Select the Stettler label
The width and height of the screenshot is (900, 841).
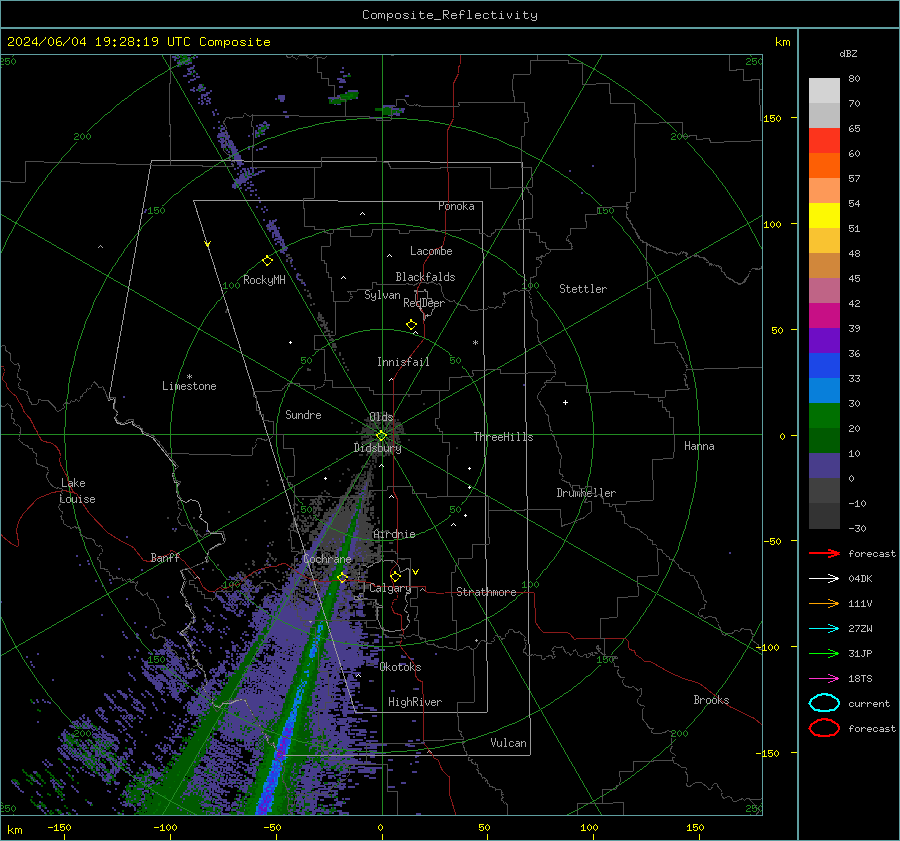tap(583, 289)
